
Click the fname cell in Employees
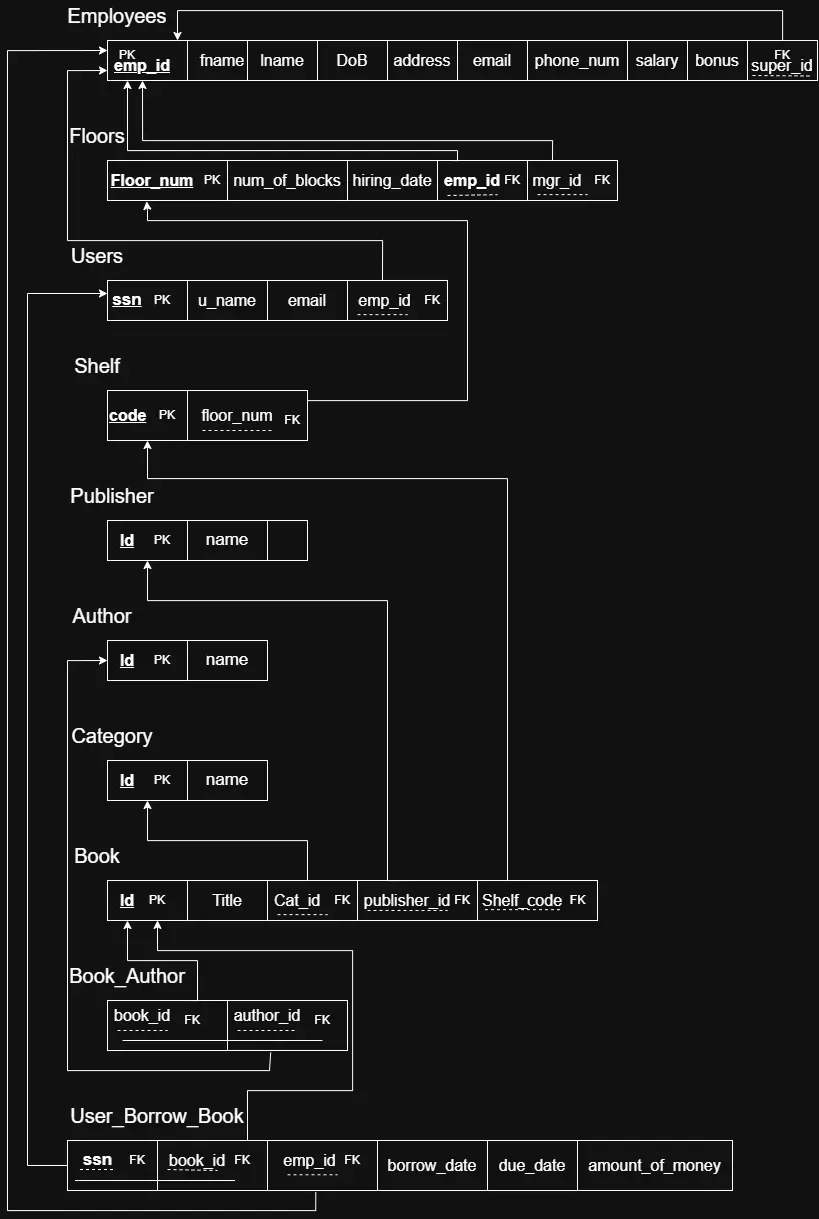pyautogui.click(x=221, y=61)
